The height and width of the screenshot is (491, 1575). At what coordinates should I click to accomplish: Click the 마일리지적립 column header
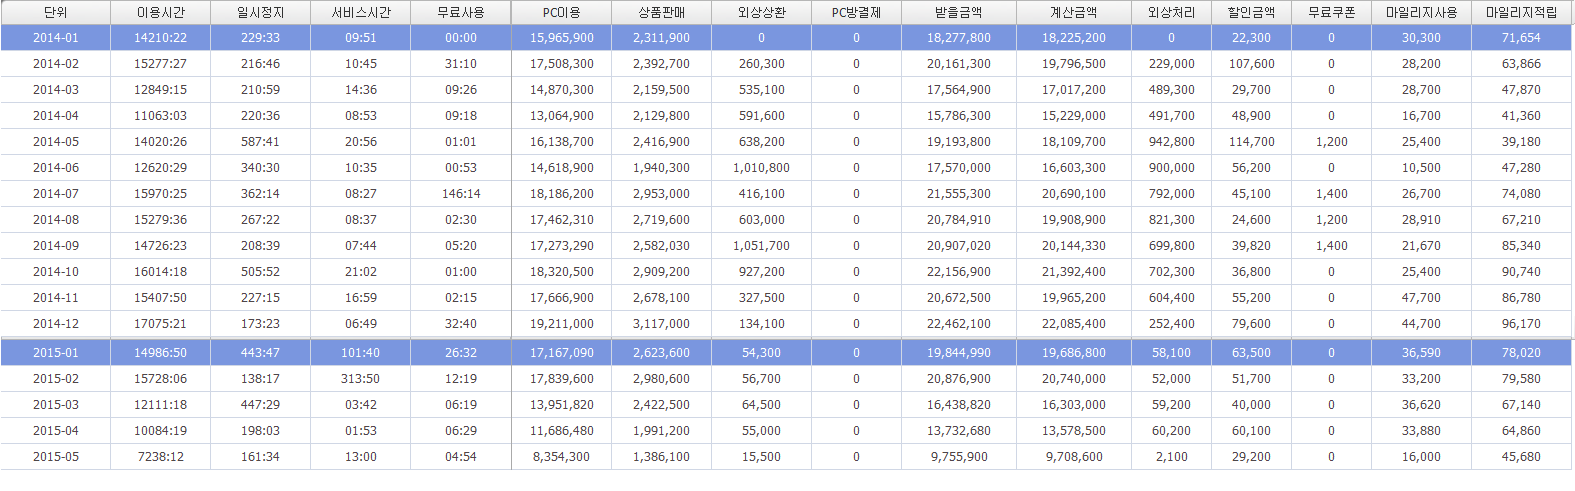1521,13
